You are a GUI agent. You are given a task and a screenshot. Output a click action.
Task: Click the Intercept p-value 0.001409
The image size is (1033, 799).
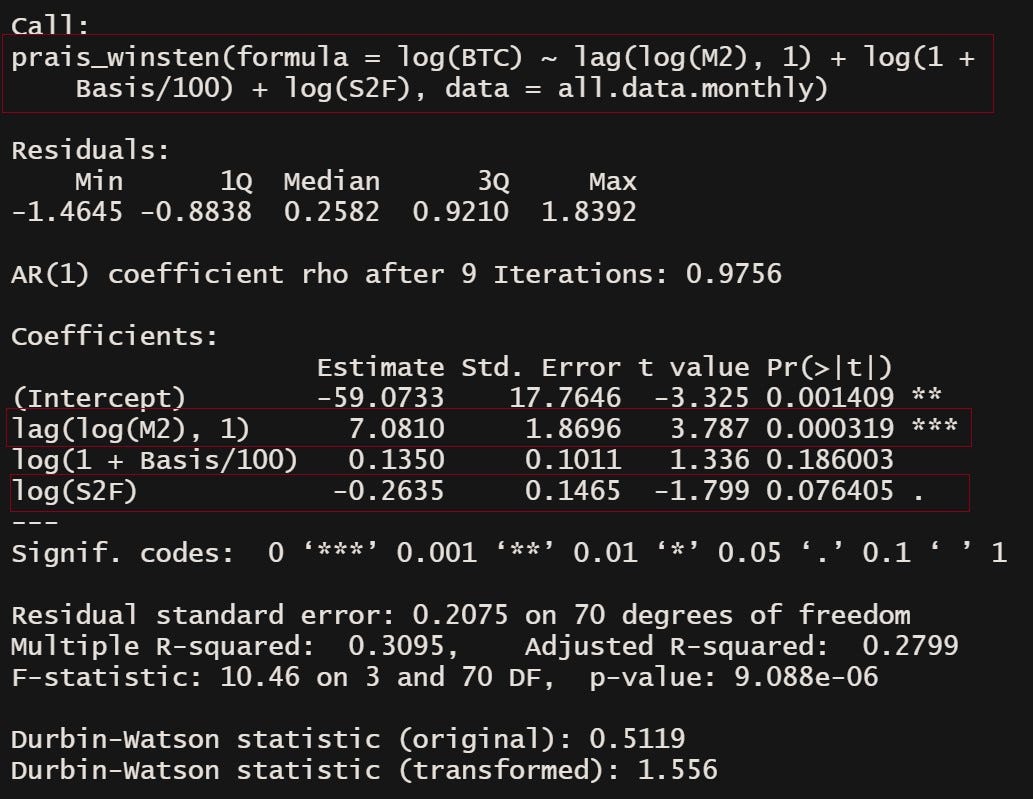[x=830, y=398]
